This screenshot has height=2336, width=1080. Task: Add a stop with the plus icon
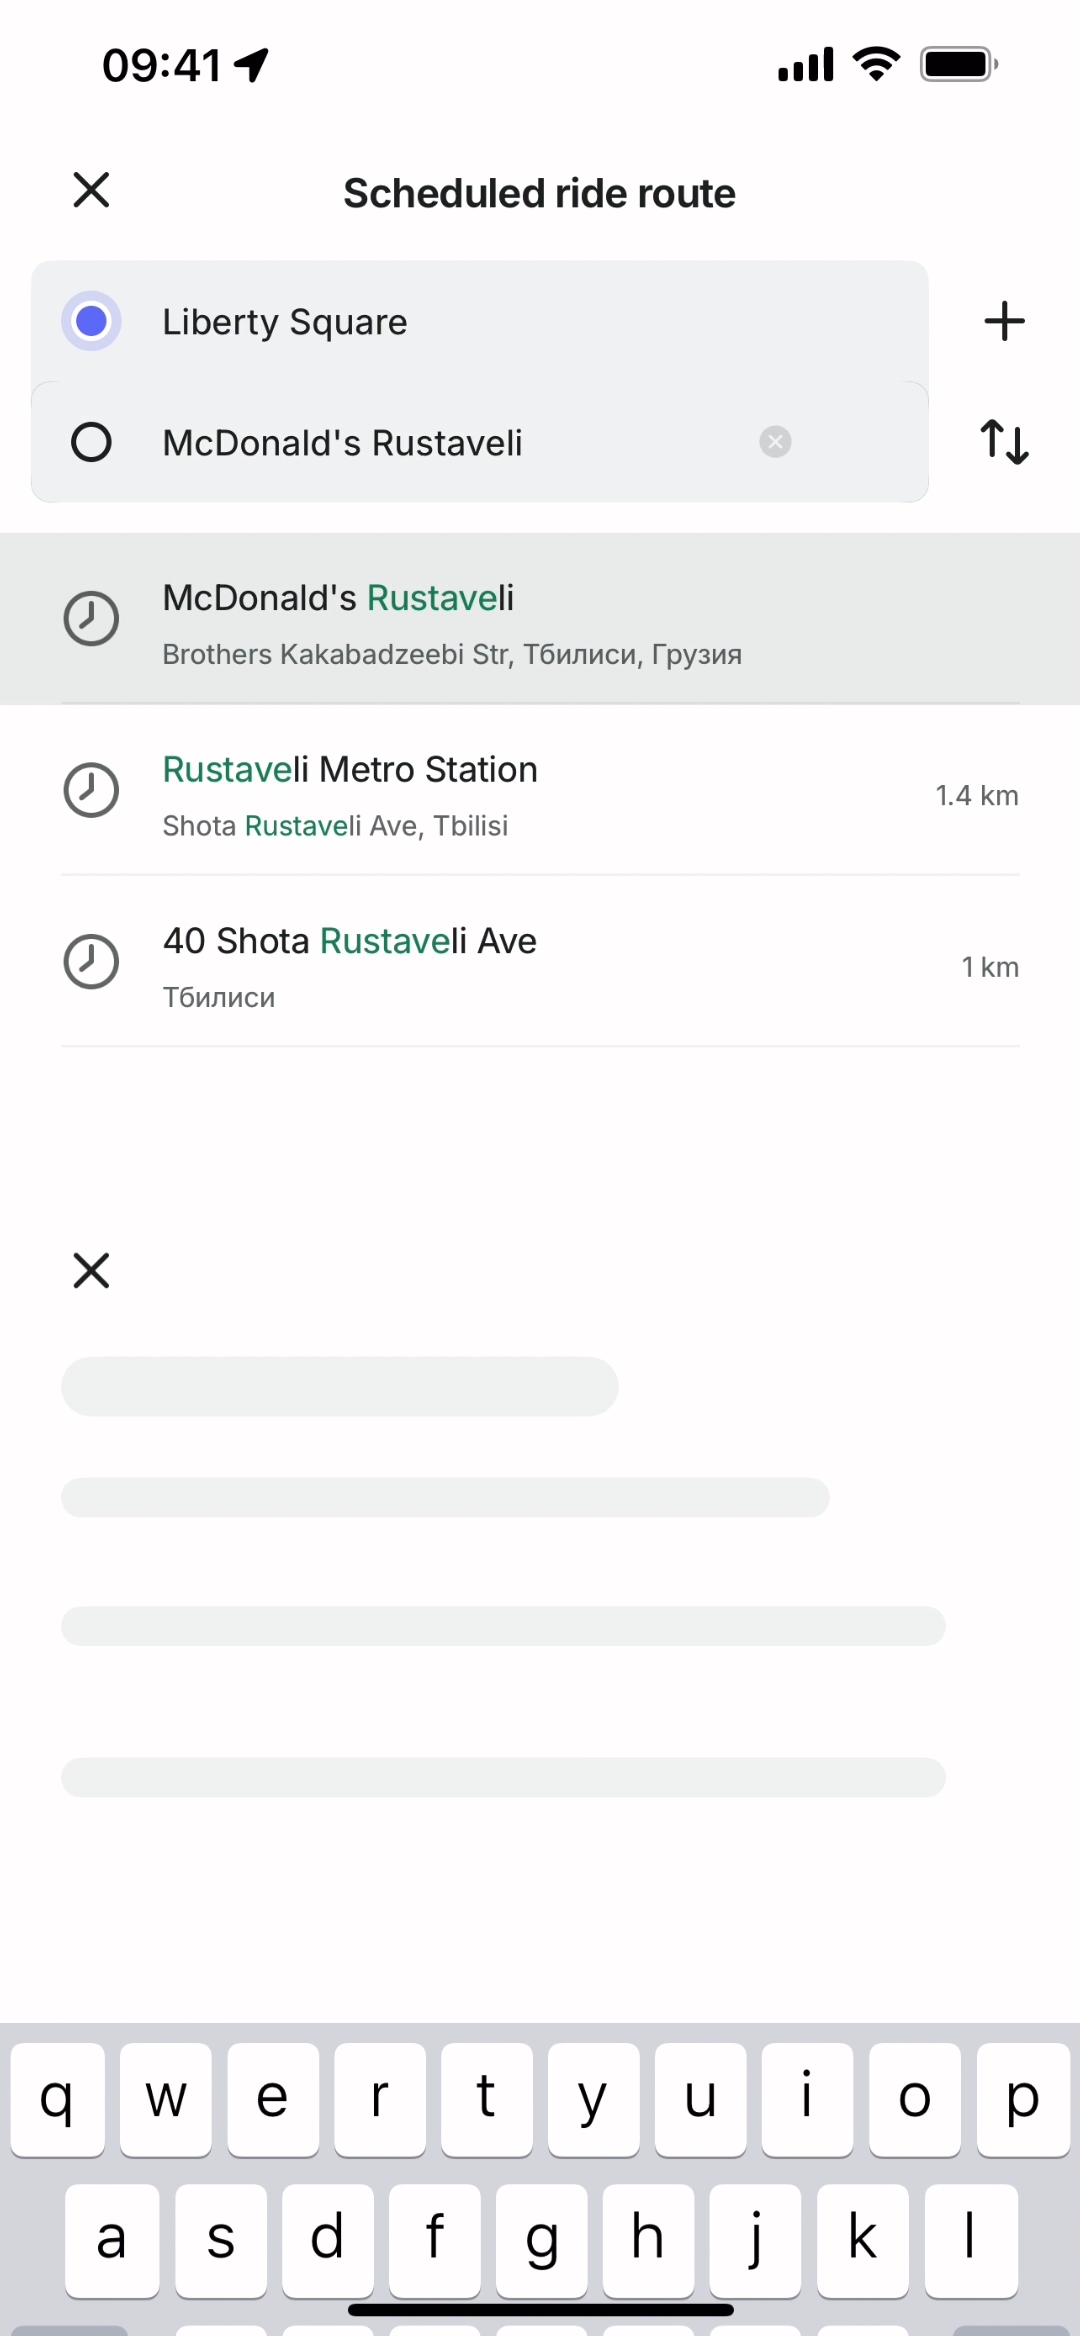(1004, 322)
